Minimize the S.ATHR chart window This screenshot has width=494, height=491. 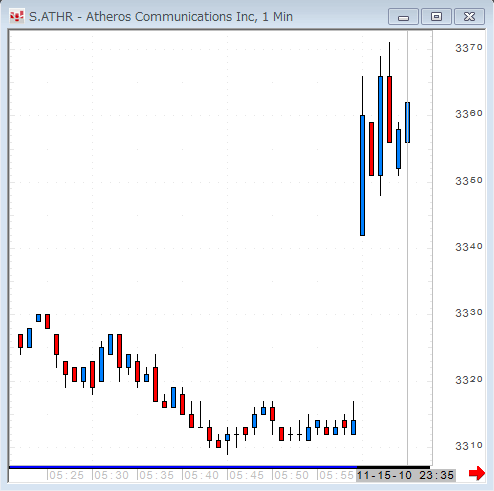pos(403,17)
